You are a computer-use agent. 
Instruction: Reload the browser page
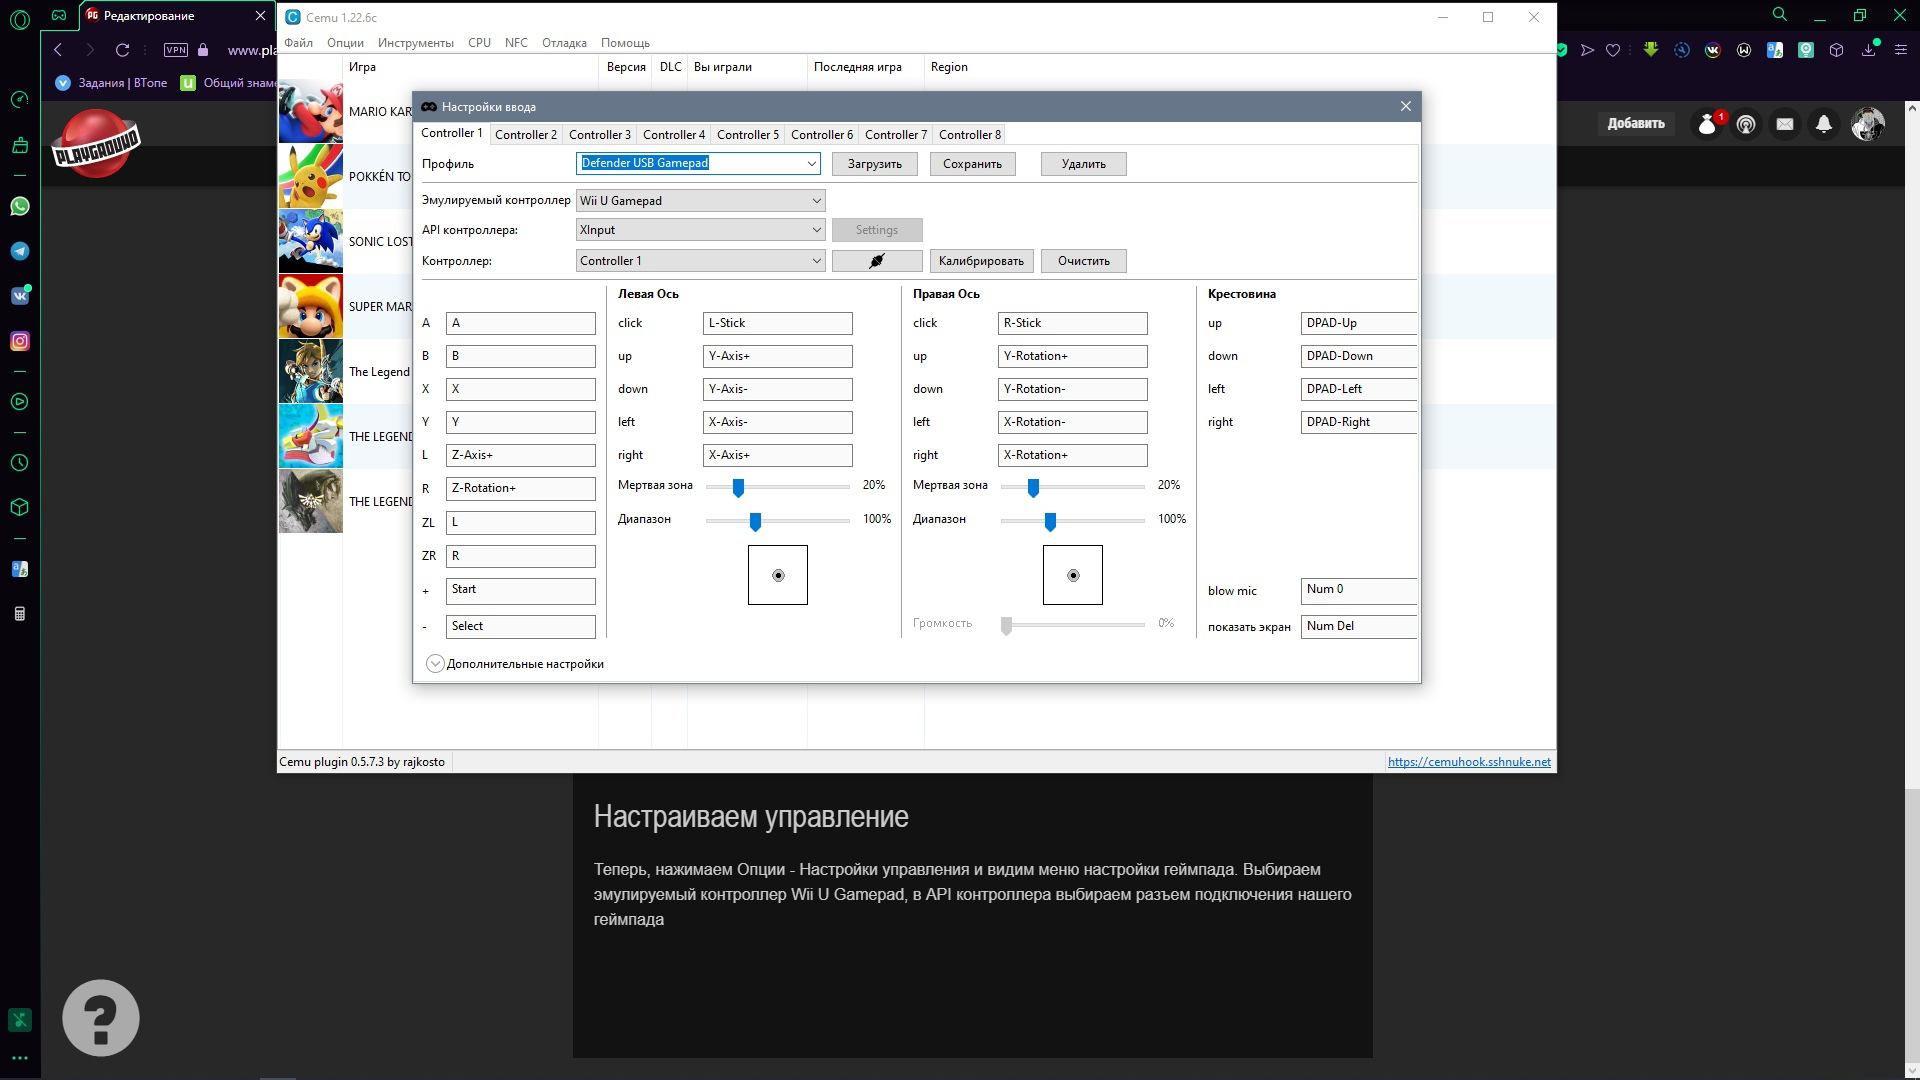[122, 50]
